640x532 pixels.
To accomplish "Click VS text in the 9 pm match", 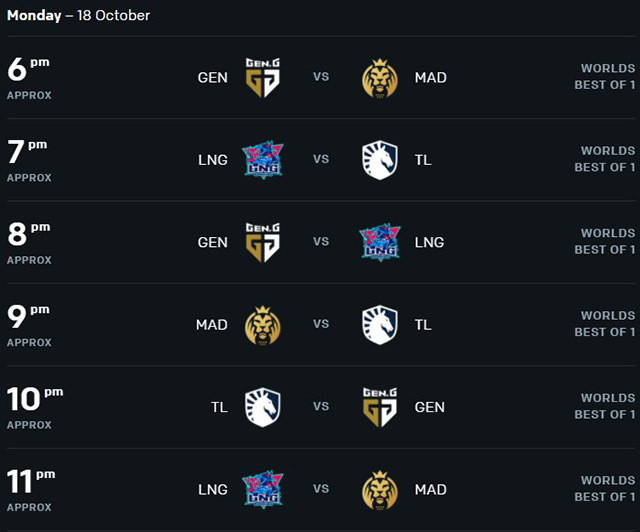I will tap(321, 324).
